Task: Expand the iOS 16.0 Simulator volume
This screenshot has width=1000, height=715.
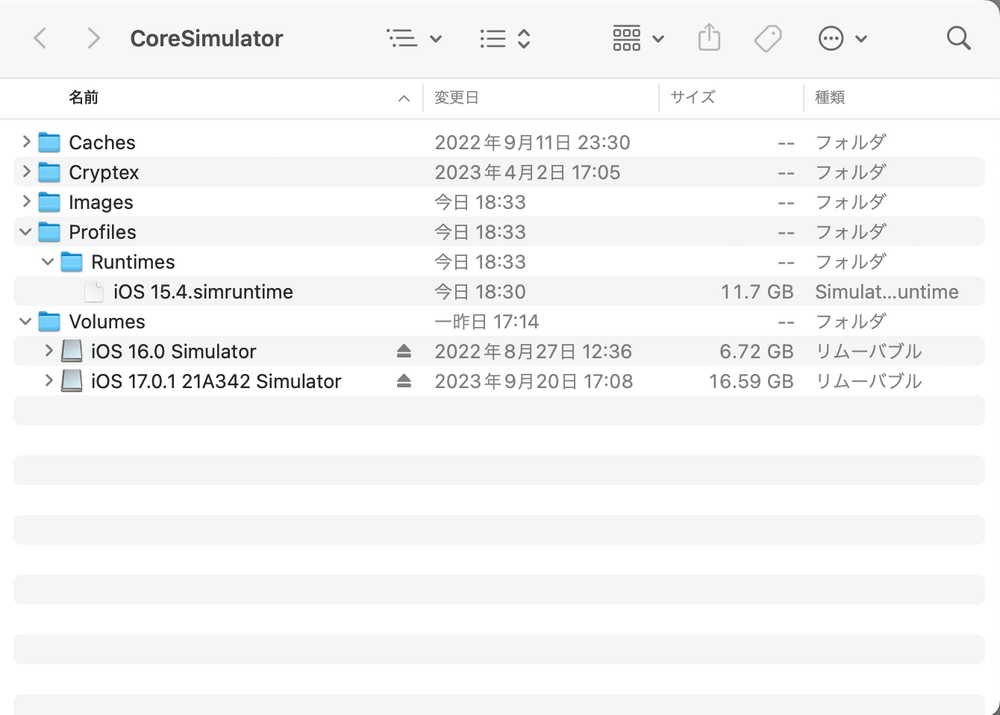Action: (48, 351)
